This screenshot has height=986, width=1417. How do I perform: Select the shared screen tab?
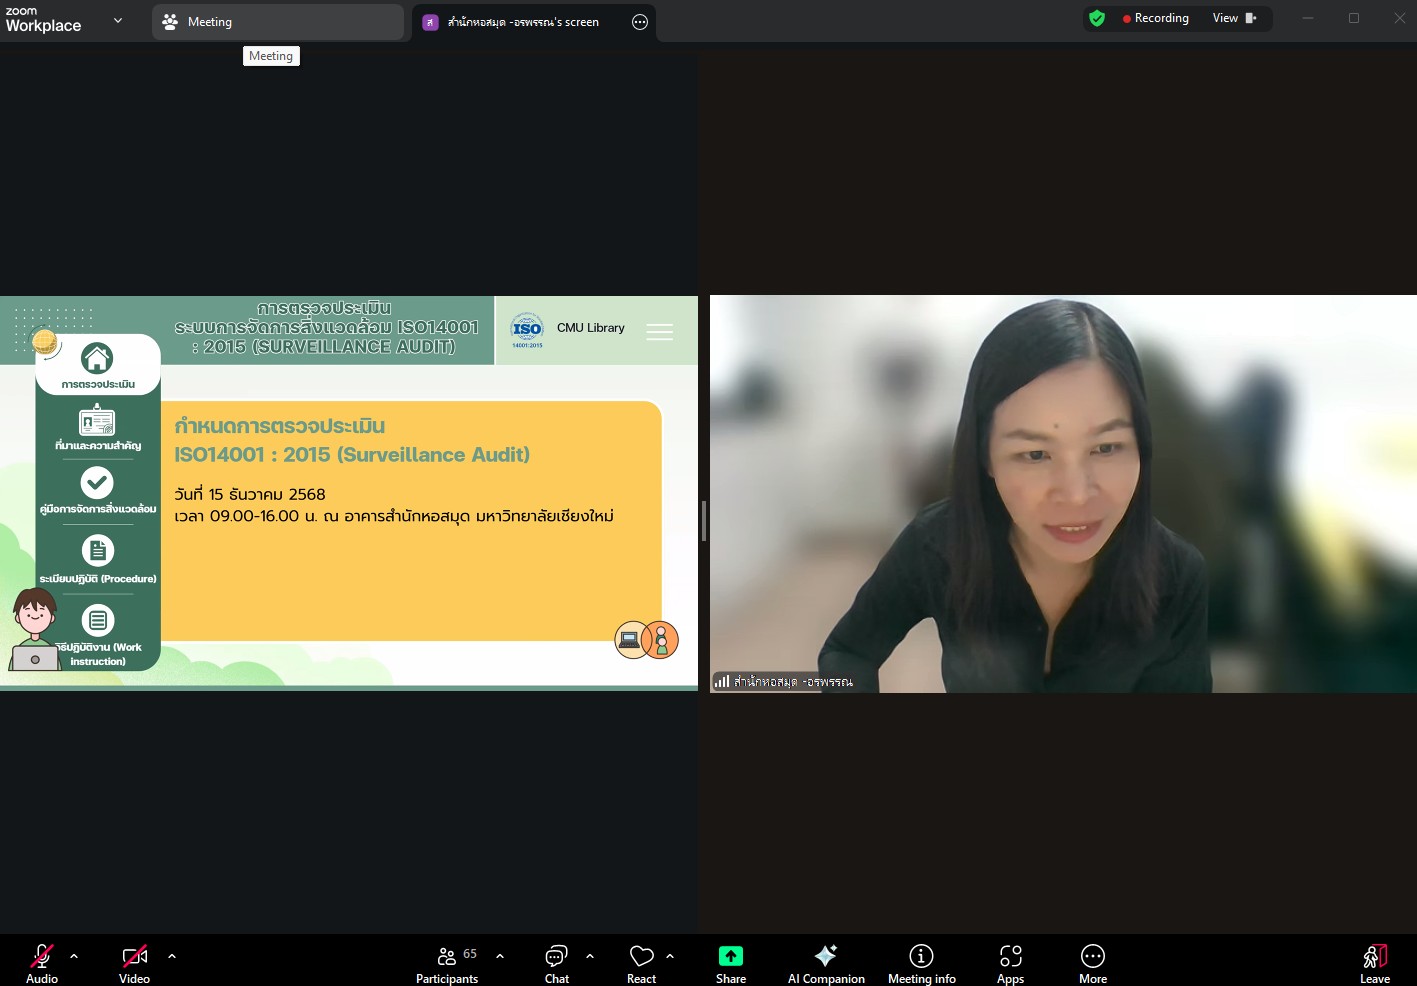click(522, 22)
